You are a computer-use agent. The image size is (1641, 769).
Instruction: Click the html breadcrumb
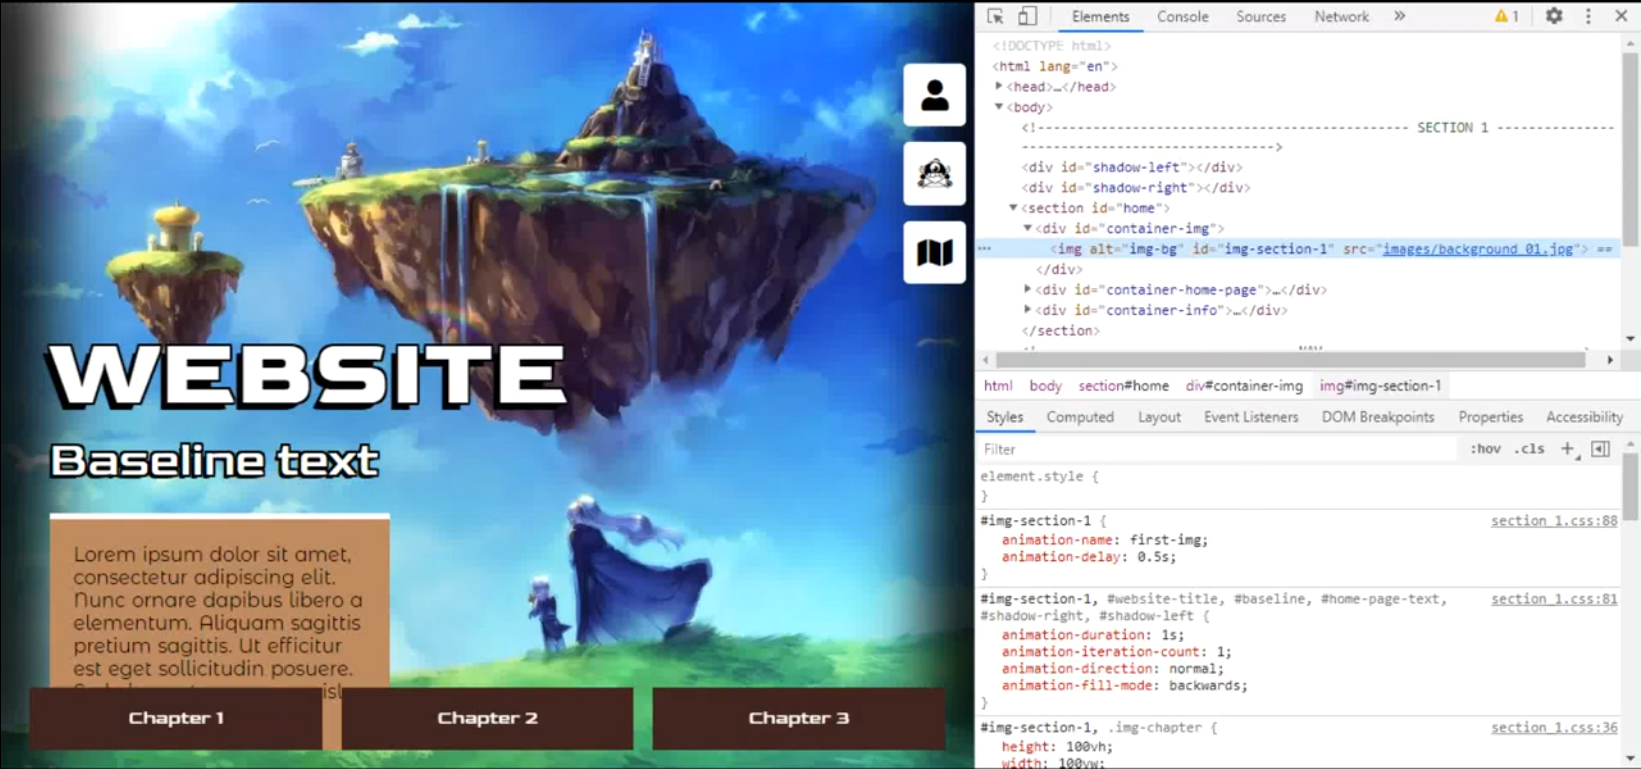[998, 386]
